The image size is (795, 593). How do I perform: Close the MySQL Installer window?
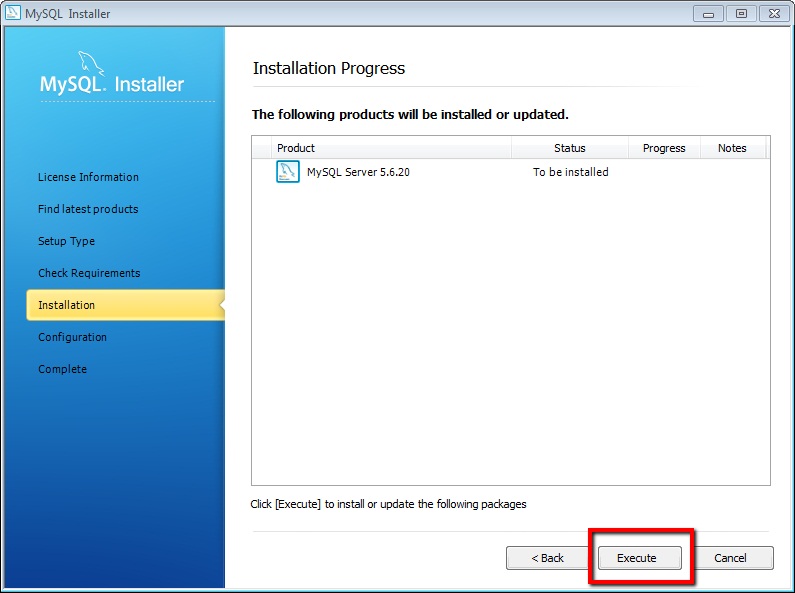(x=774, y=14)
